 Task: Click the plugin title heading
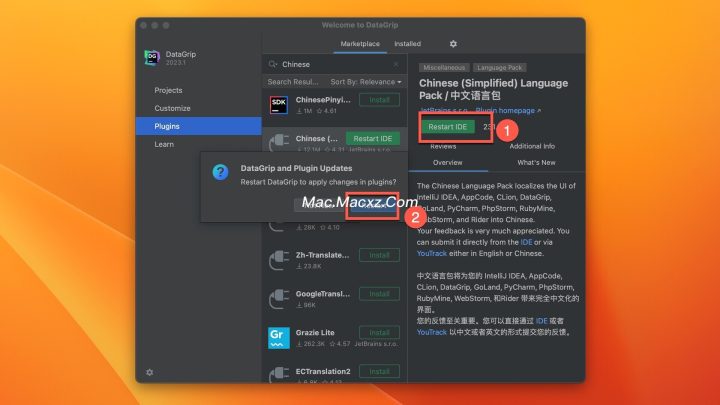[x=493, y=89]
